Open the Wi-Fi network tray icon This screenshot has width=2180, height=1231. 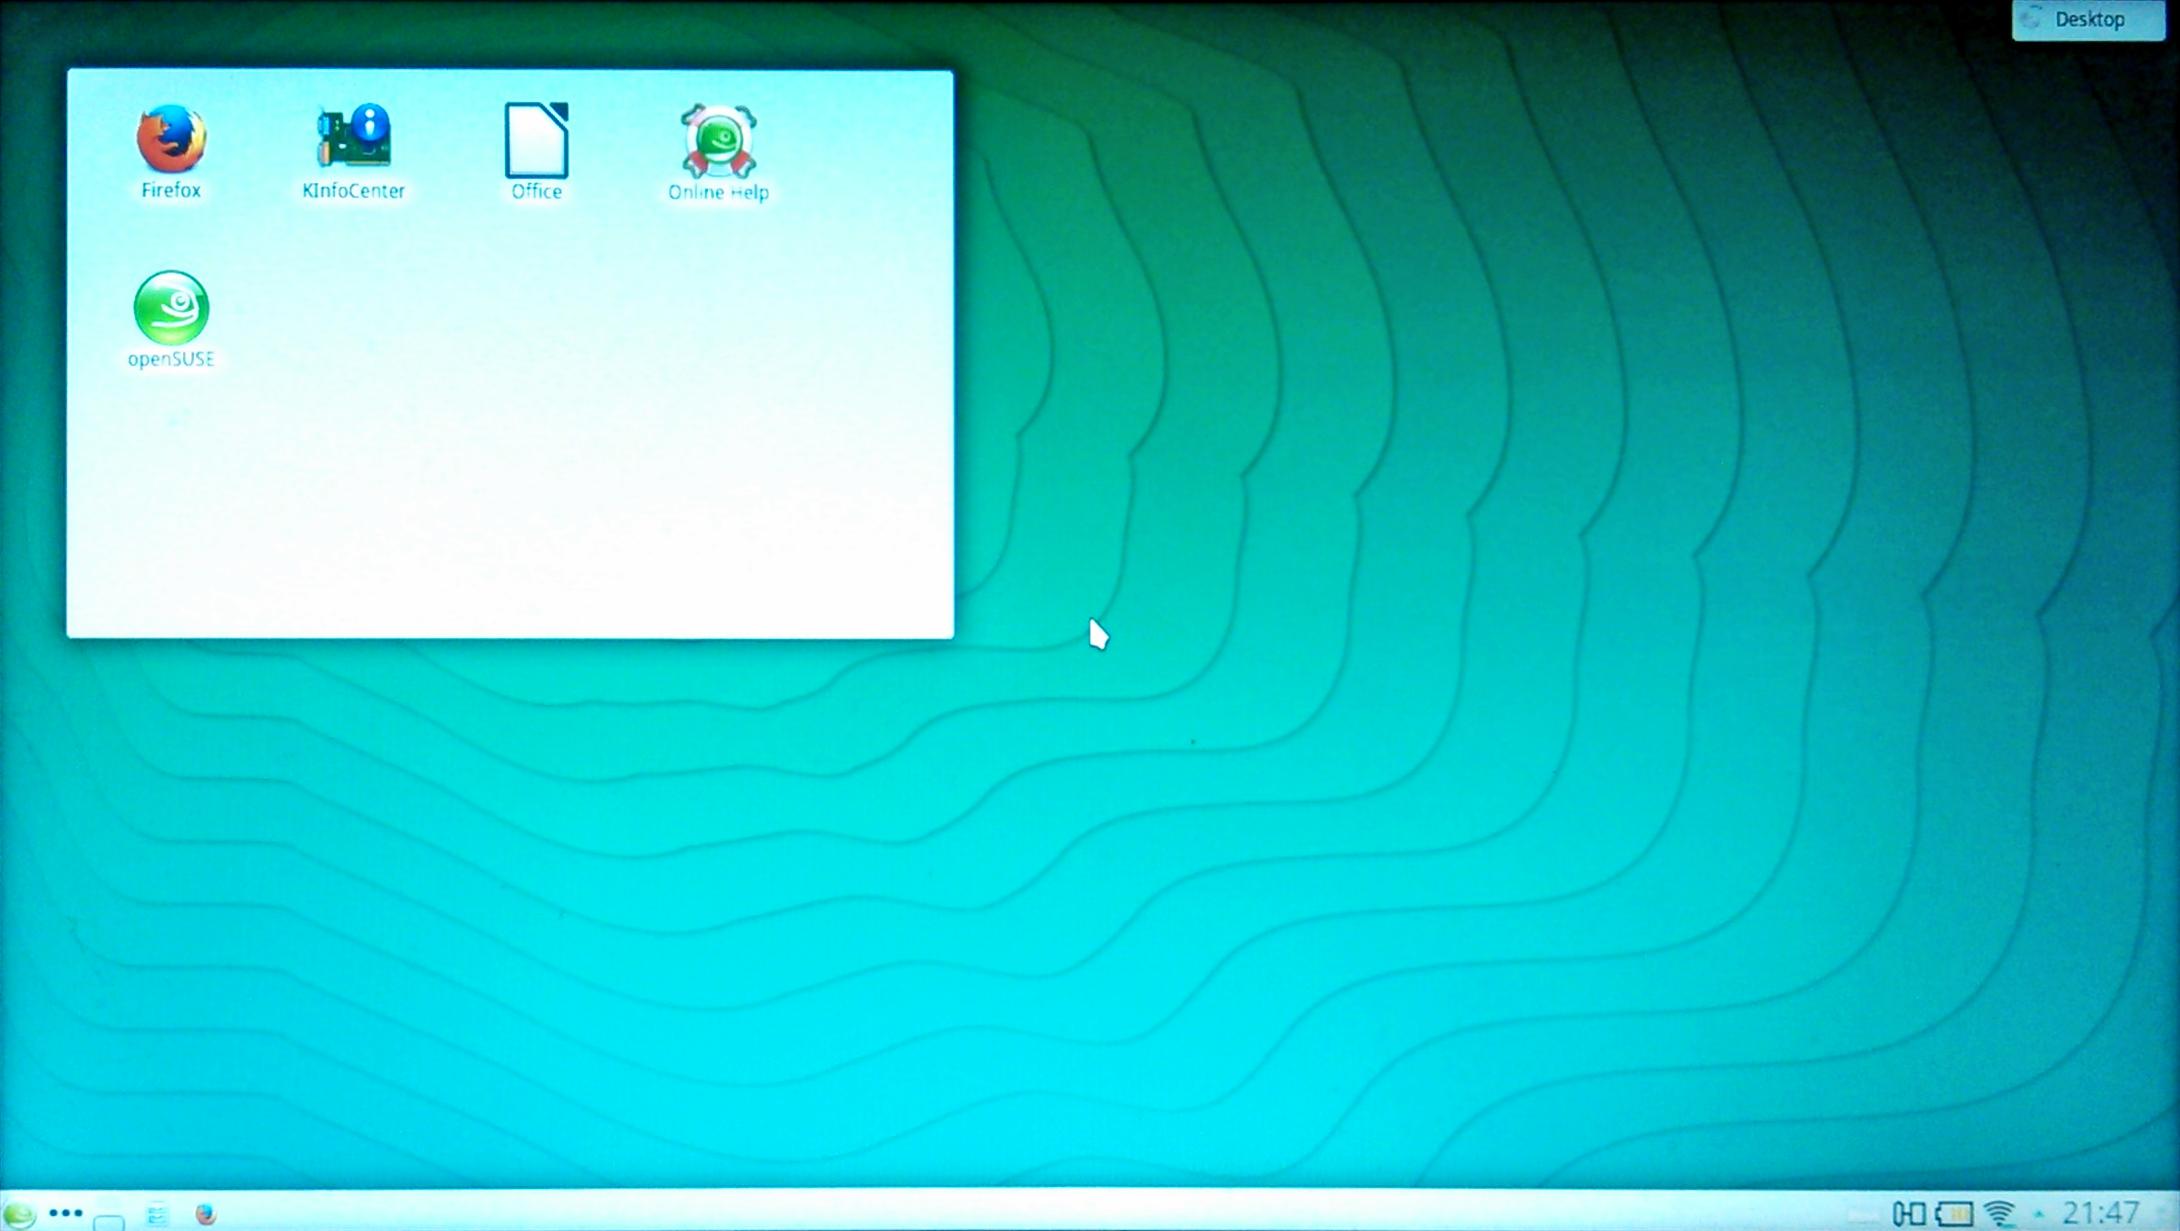coord(2000,1213)
